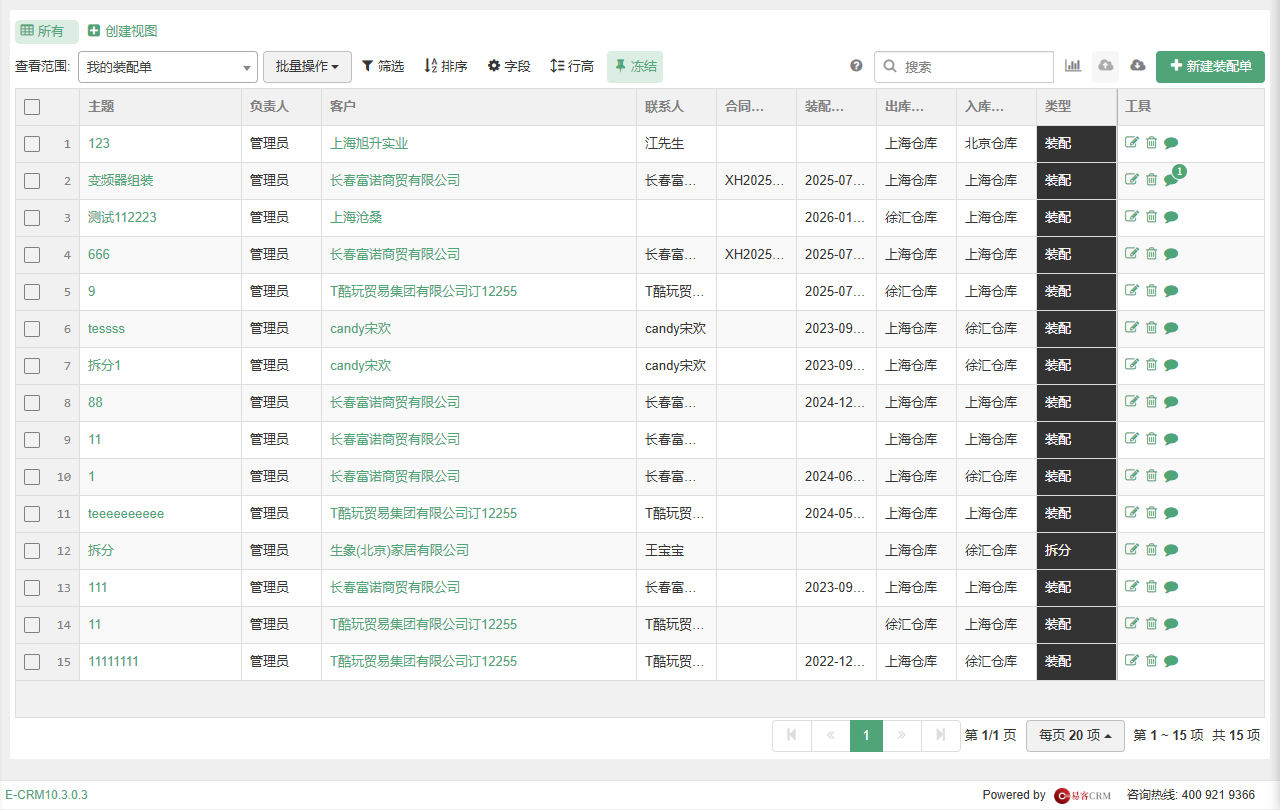Click 创建视图 to add a view
1280x810 pixels.
(x=123, y=31)
